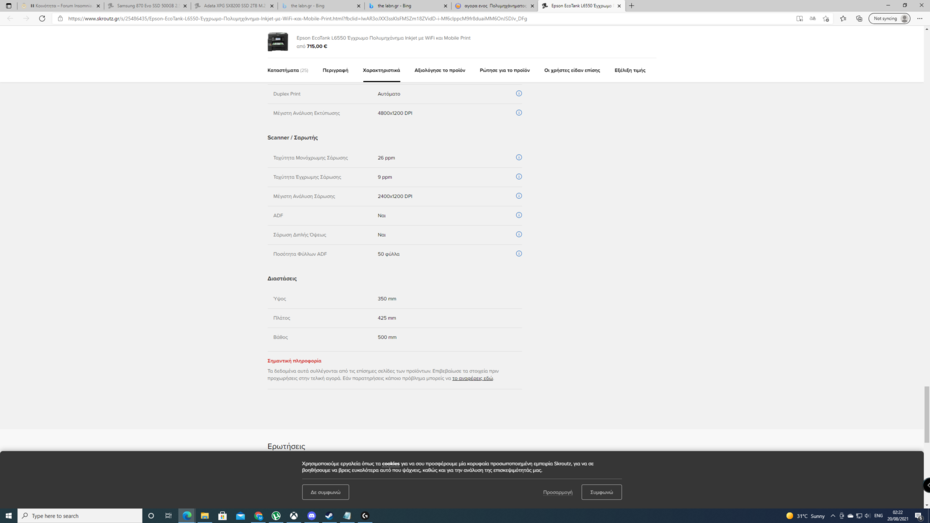930x523 pixels.
Task: Click Type here to search box
Action: coord(80,516)
